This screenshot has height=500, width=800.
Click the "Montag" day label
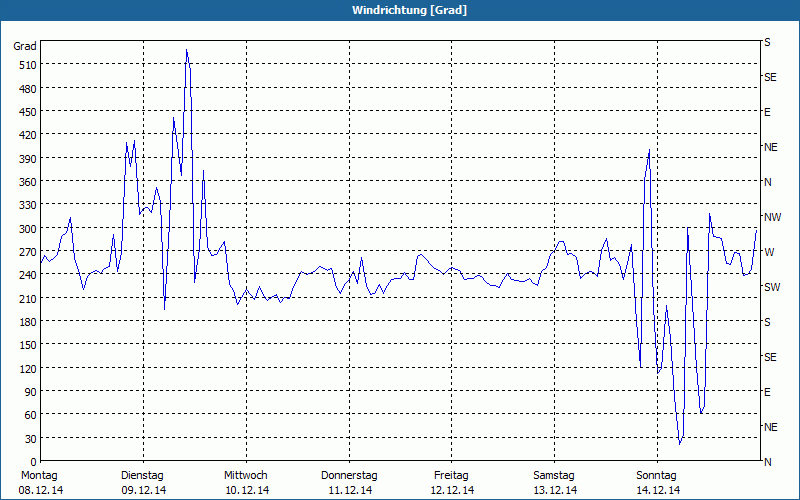tap(39, 476)
